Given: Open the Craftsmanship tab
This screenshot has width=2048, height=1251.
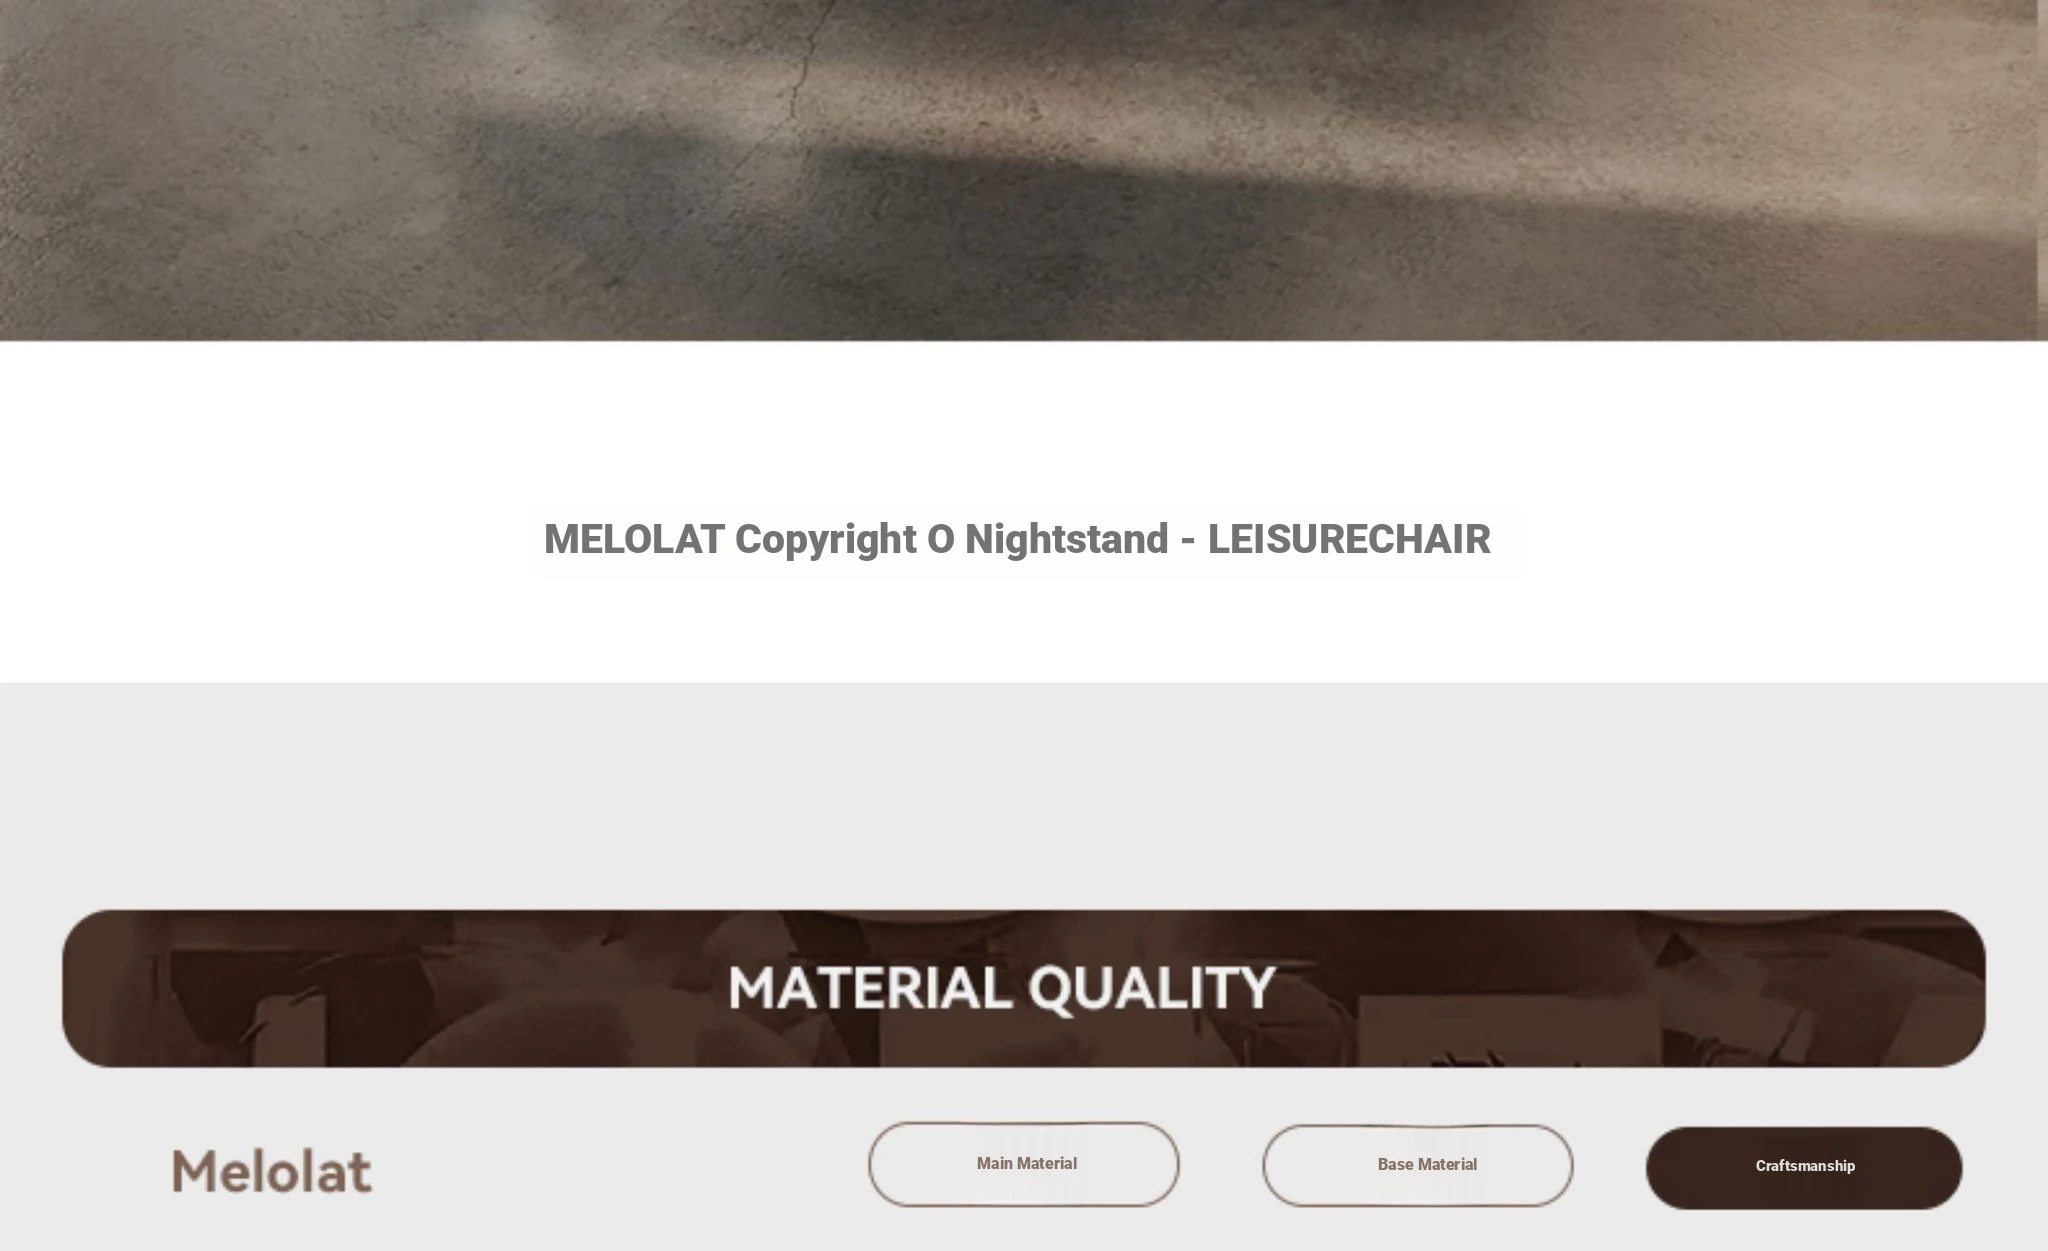Looking at the screenshot, I should (x=1804, y=1168).
